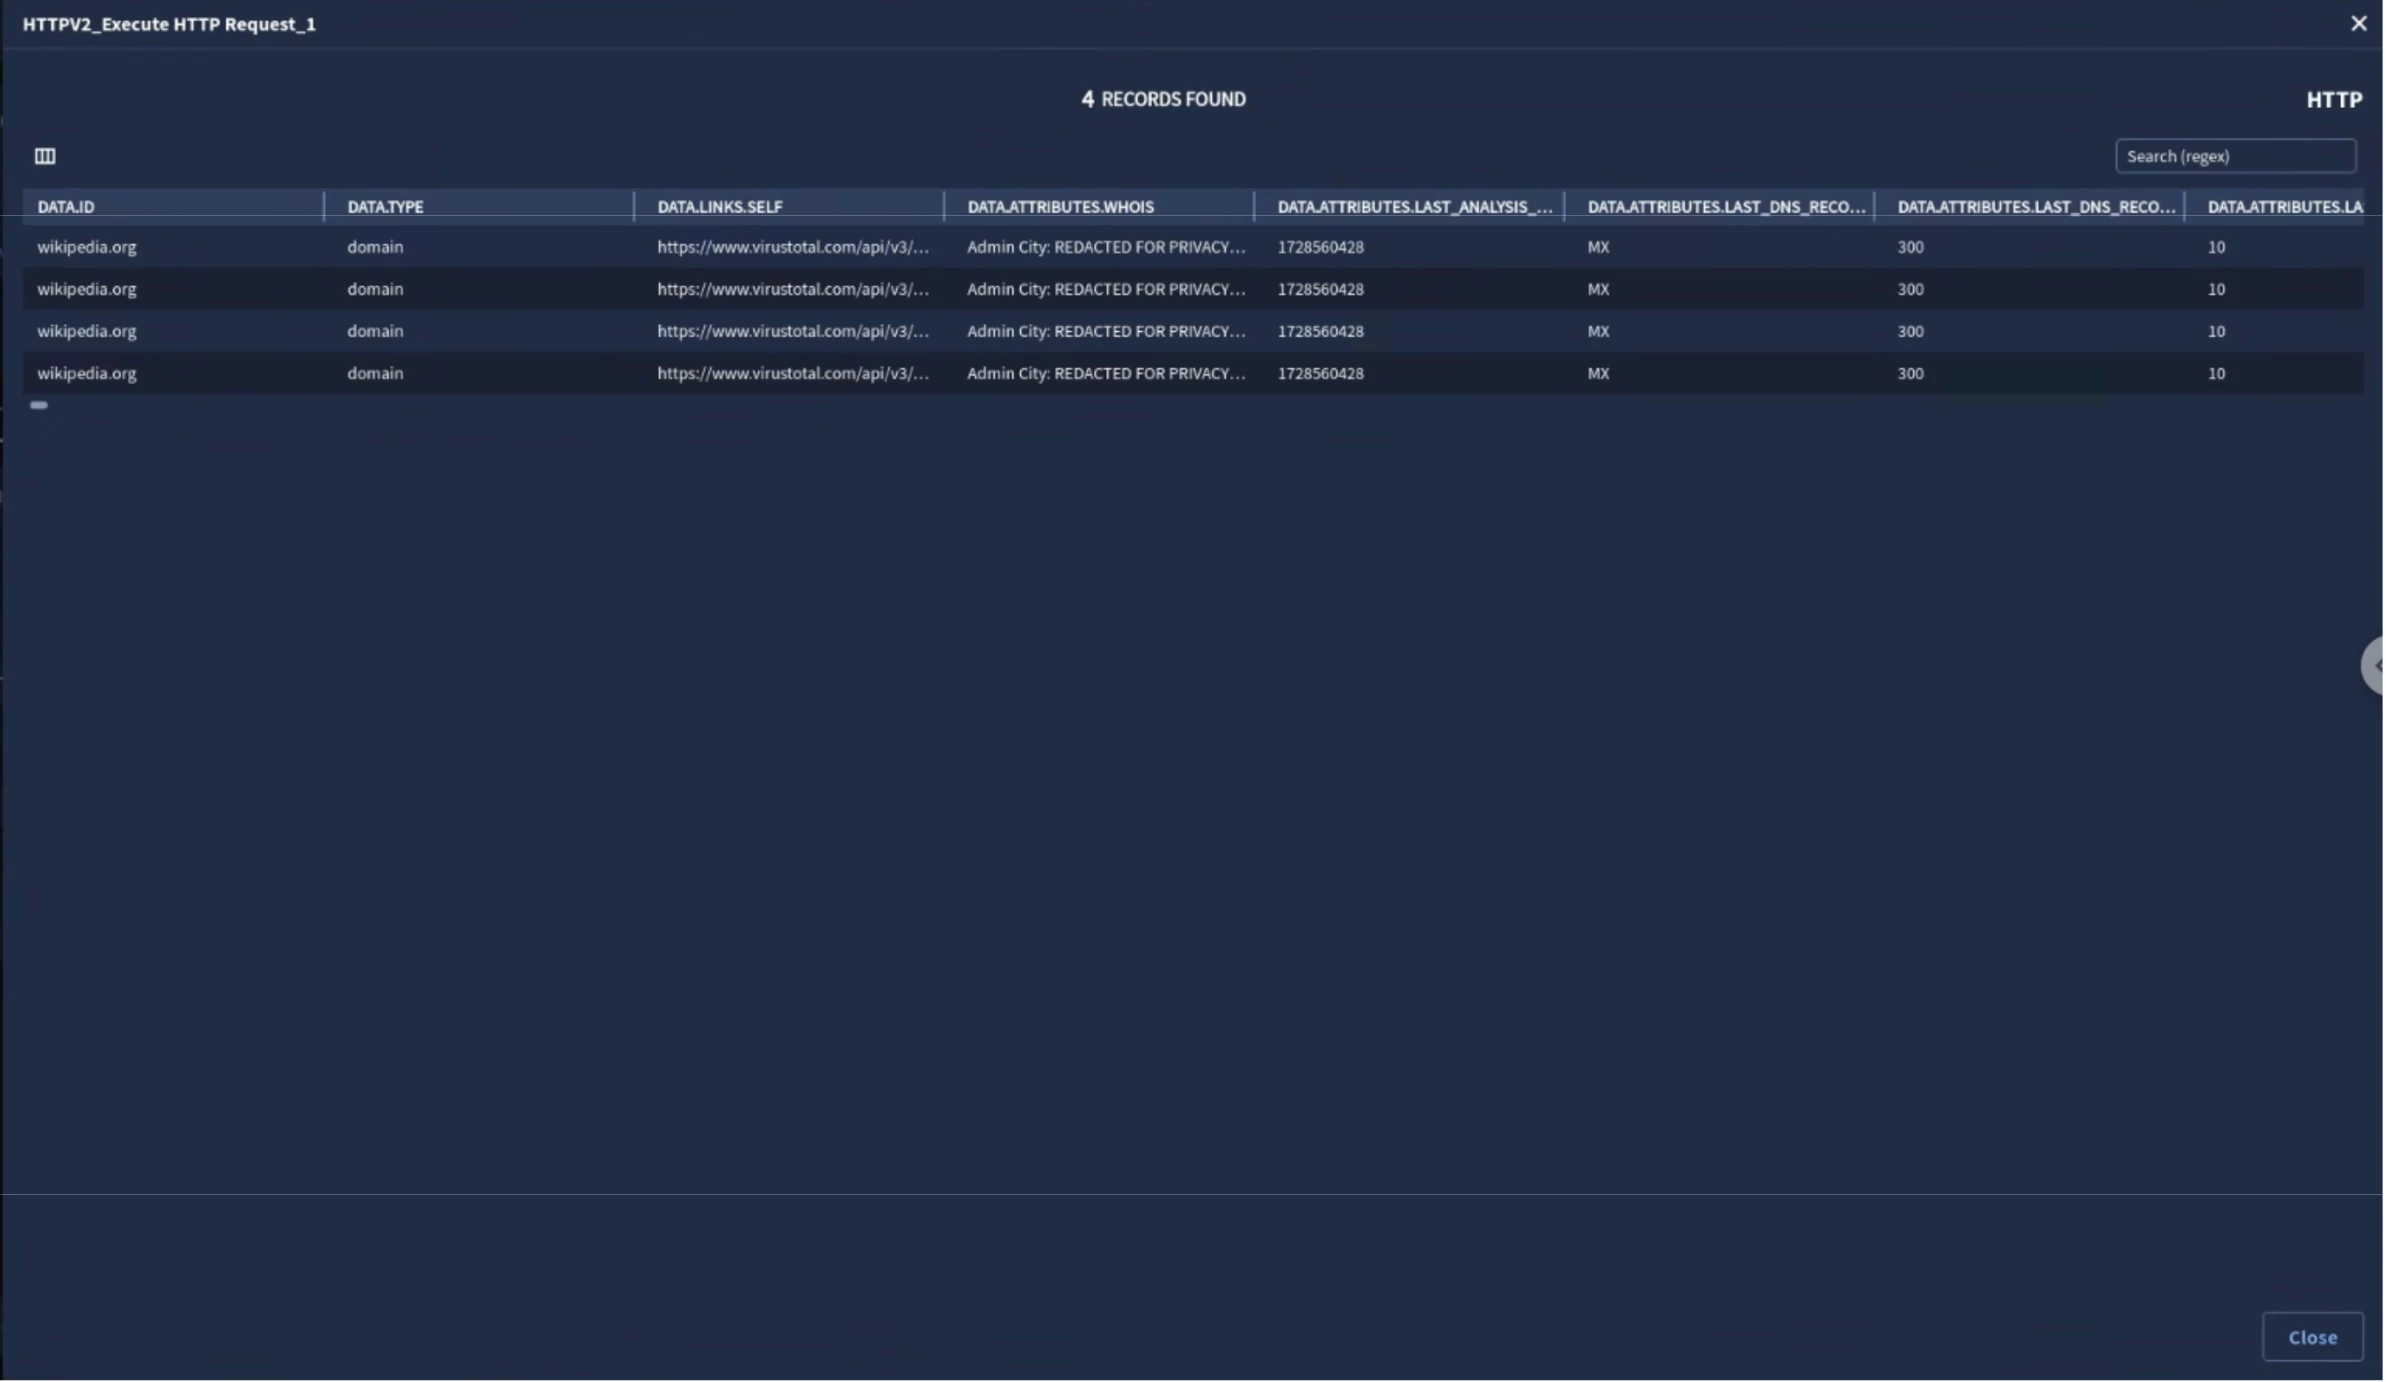Click 'domain' in the first row
Screen dimensions: 2386x1382
point(376,247)
